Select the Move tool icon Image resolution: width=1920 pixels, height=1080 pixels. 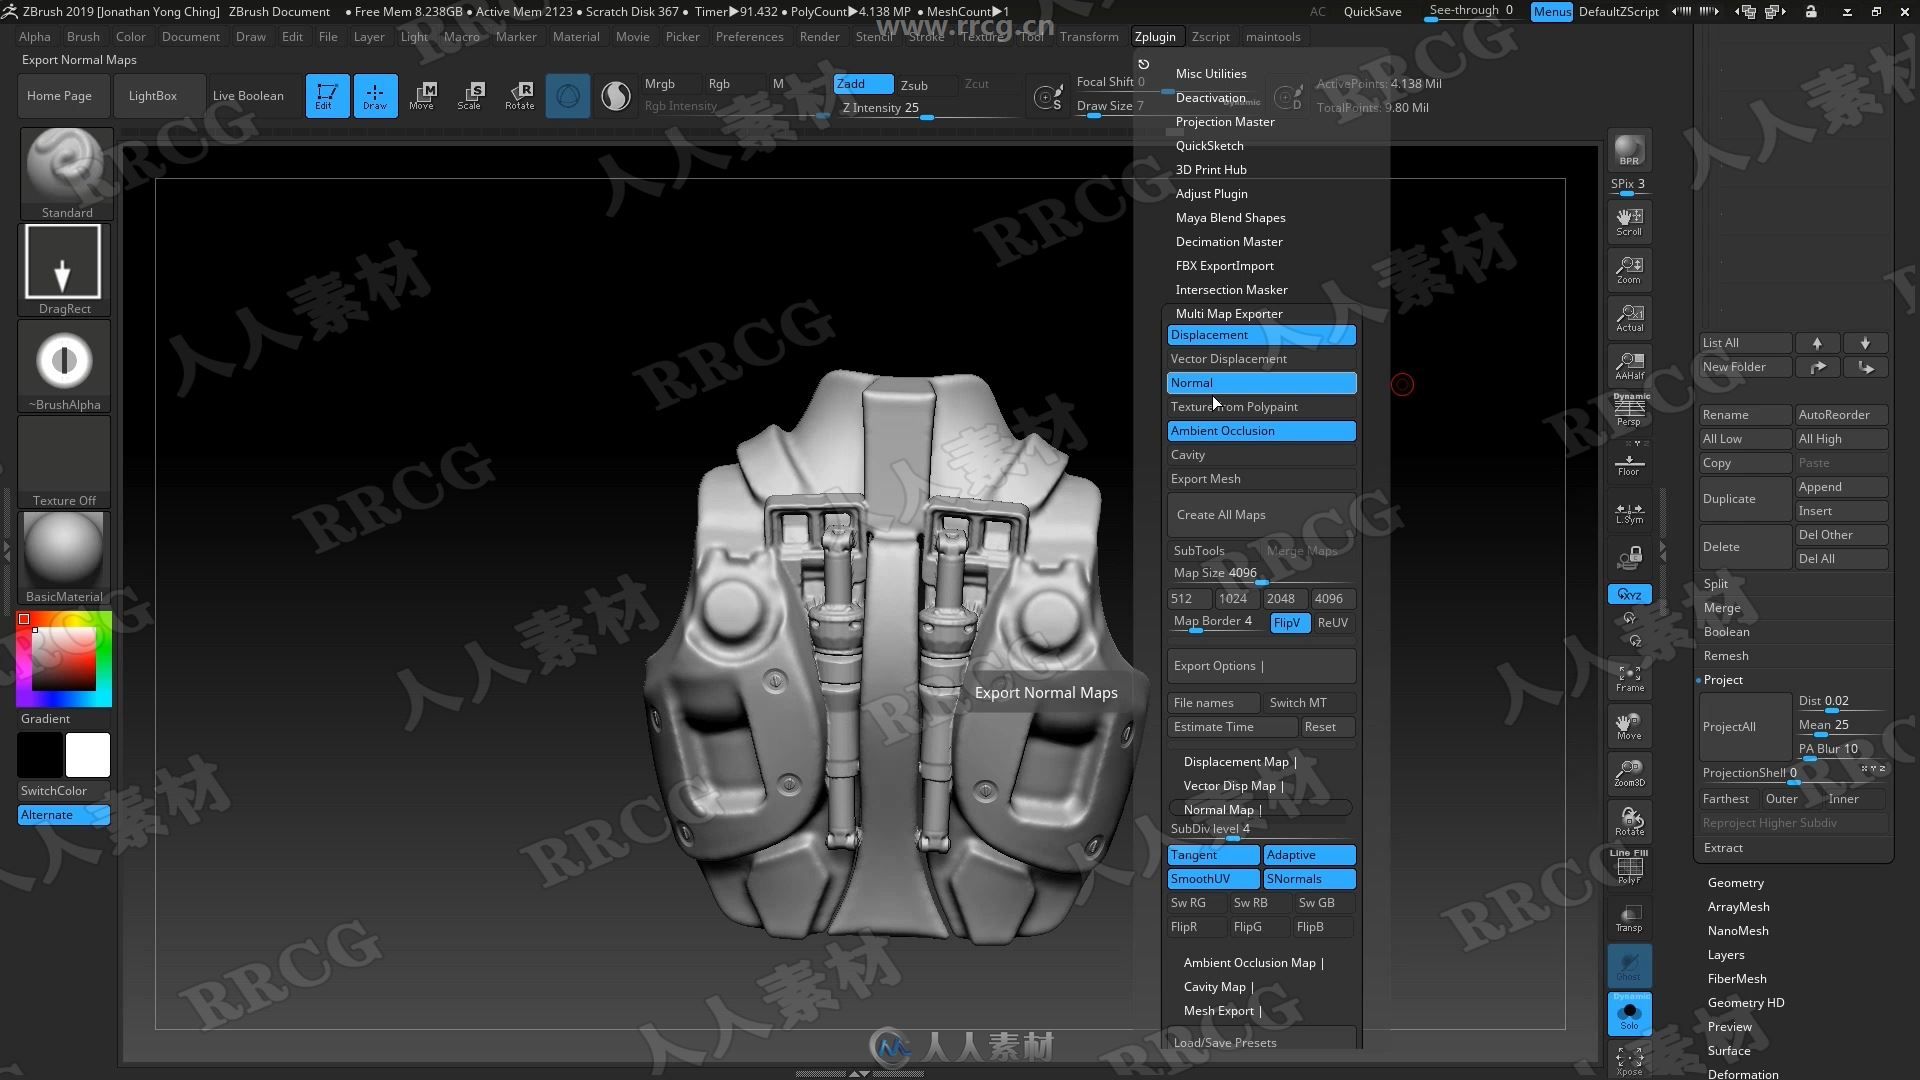click(422, 94)
